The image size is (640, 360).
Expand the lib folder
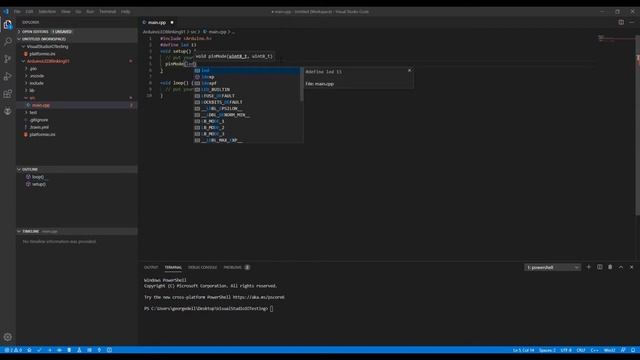point(77,91)
